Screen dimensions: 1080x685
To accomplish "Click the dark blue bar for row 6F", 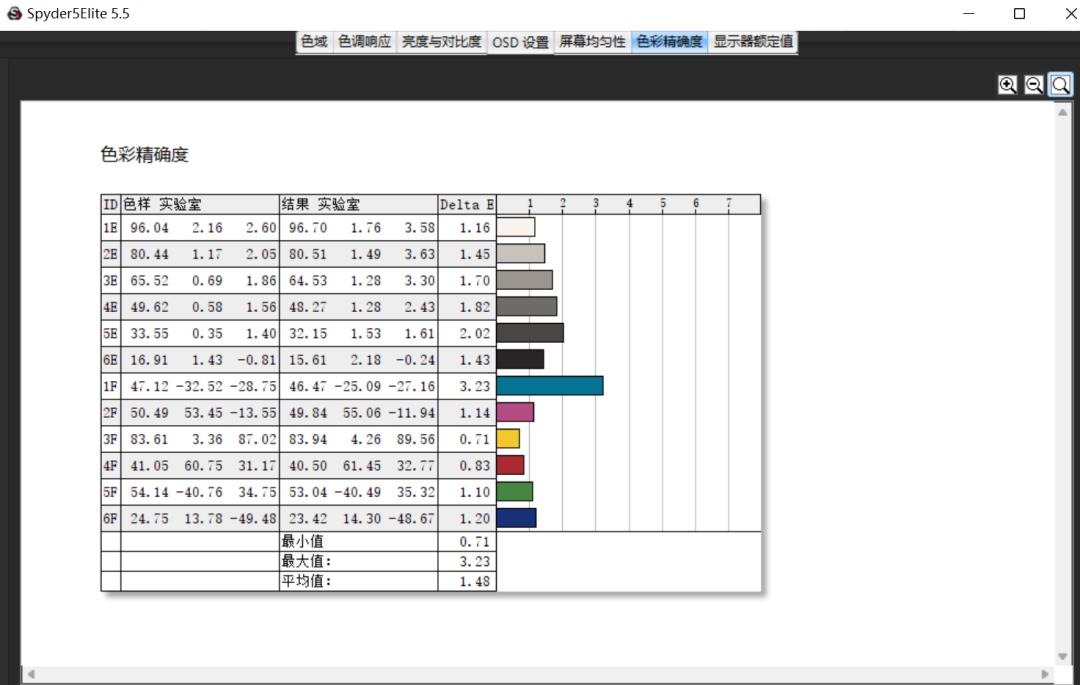I will click(516, 518).
